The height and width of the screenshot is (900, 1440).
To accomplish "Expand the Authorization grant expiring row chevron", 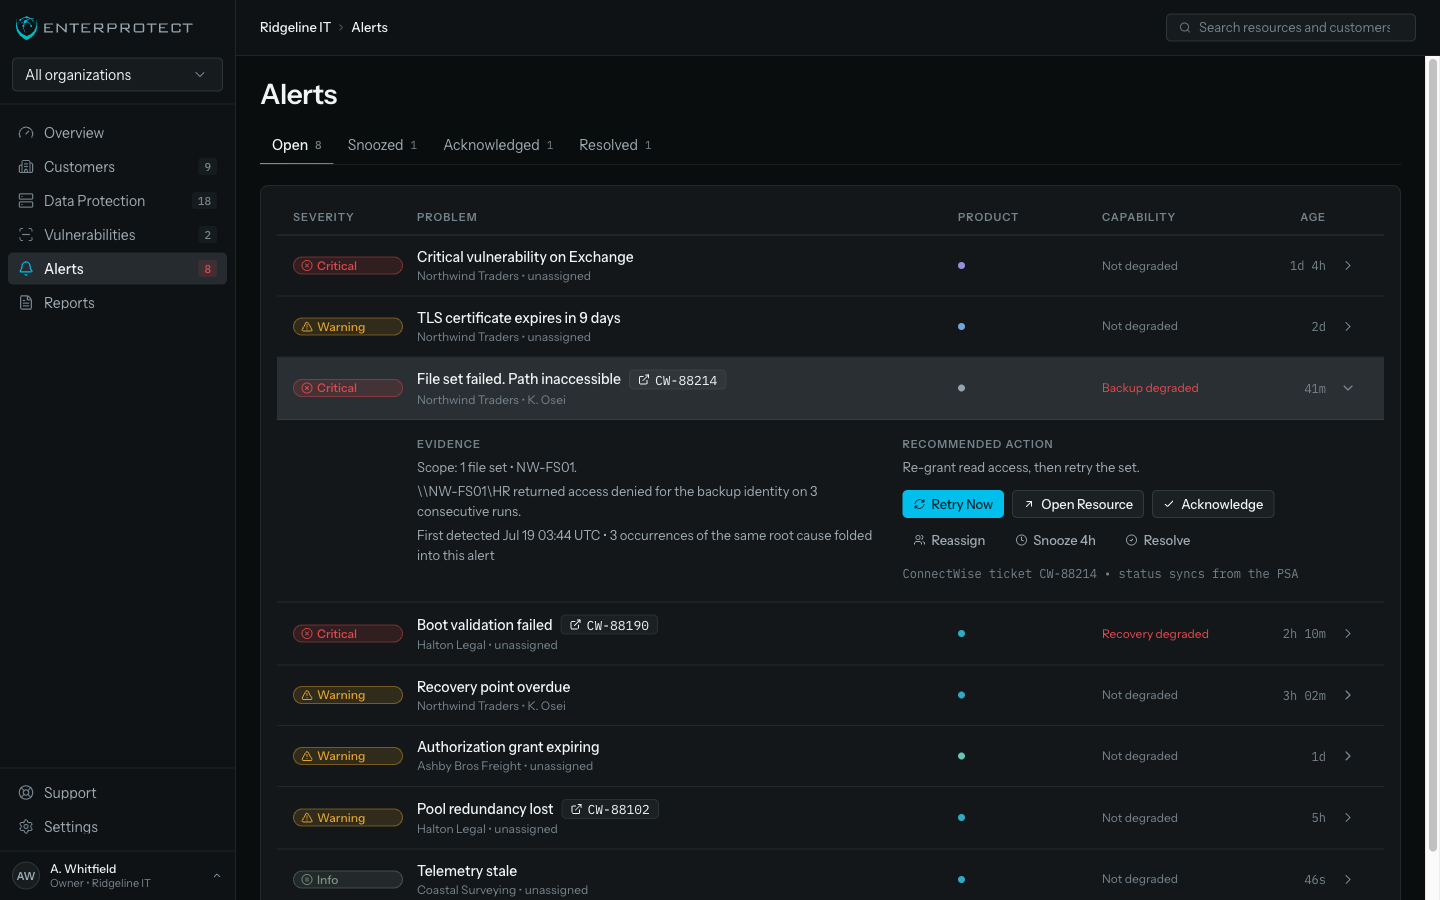I will (1348, 756).
